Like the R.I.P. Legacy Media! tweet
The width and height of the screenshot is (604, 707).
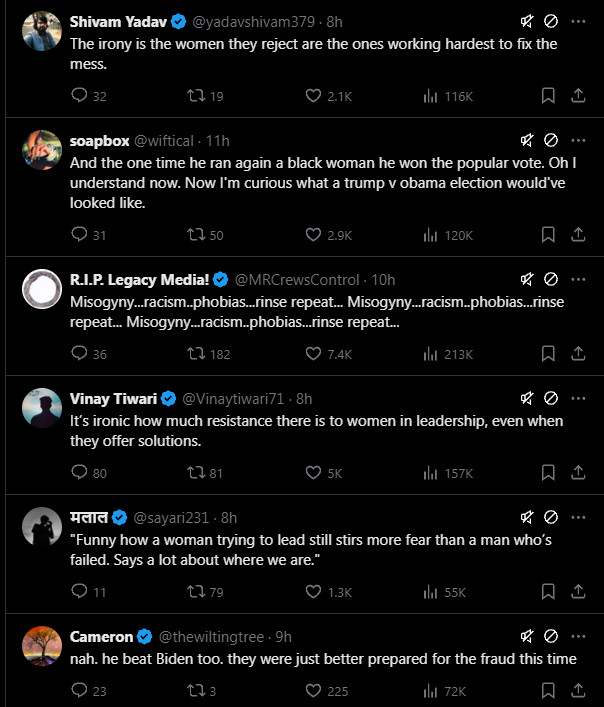(313, 353)
